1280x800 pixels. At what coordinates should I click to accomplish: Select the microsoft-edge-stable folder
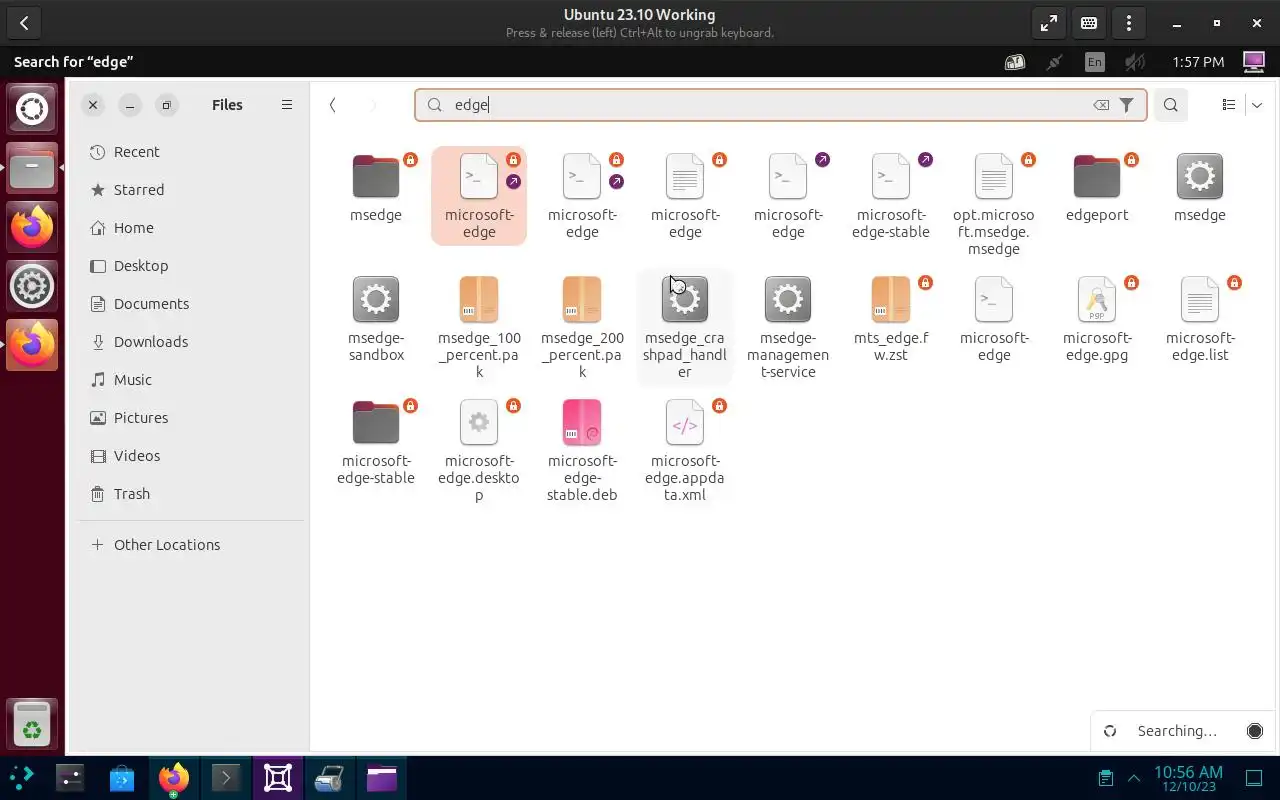click(x=376, y=442)
